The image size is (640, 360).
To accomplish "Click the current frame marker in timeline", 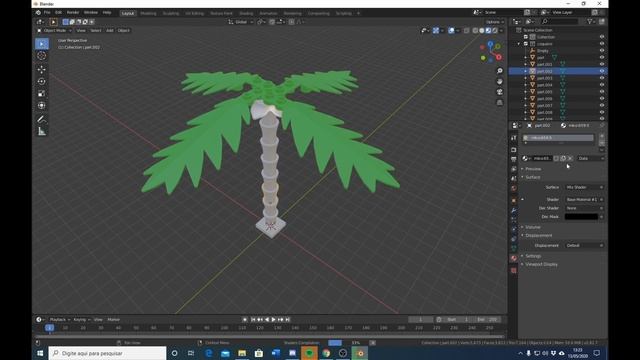I will (49, 328).
